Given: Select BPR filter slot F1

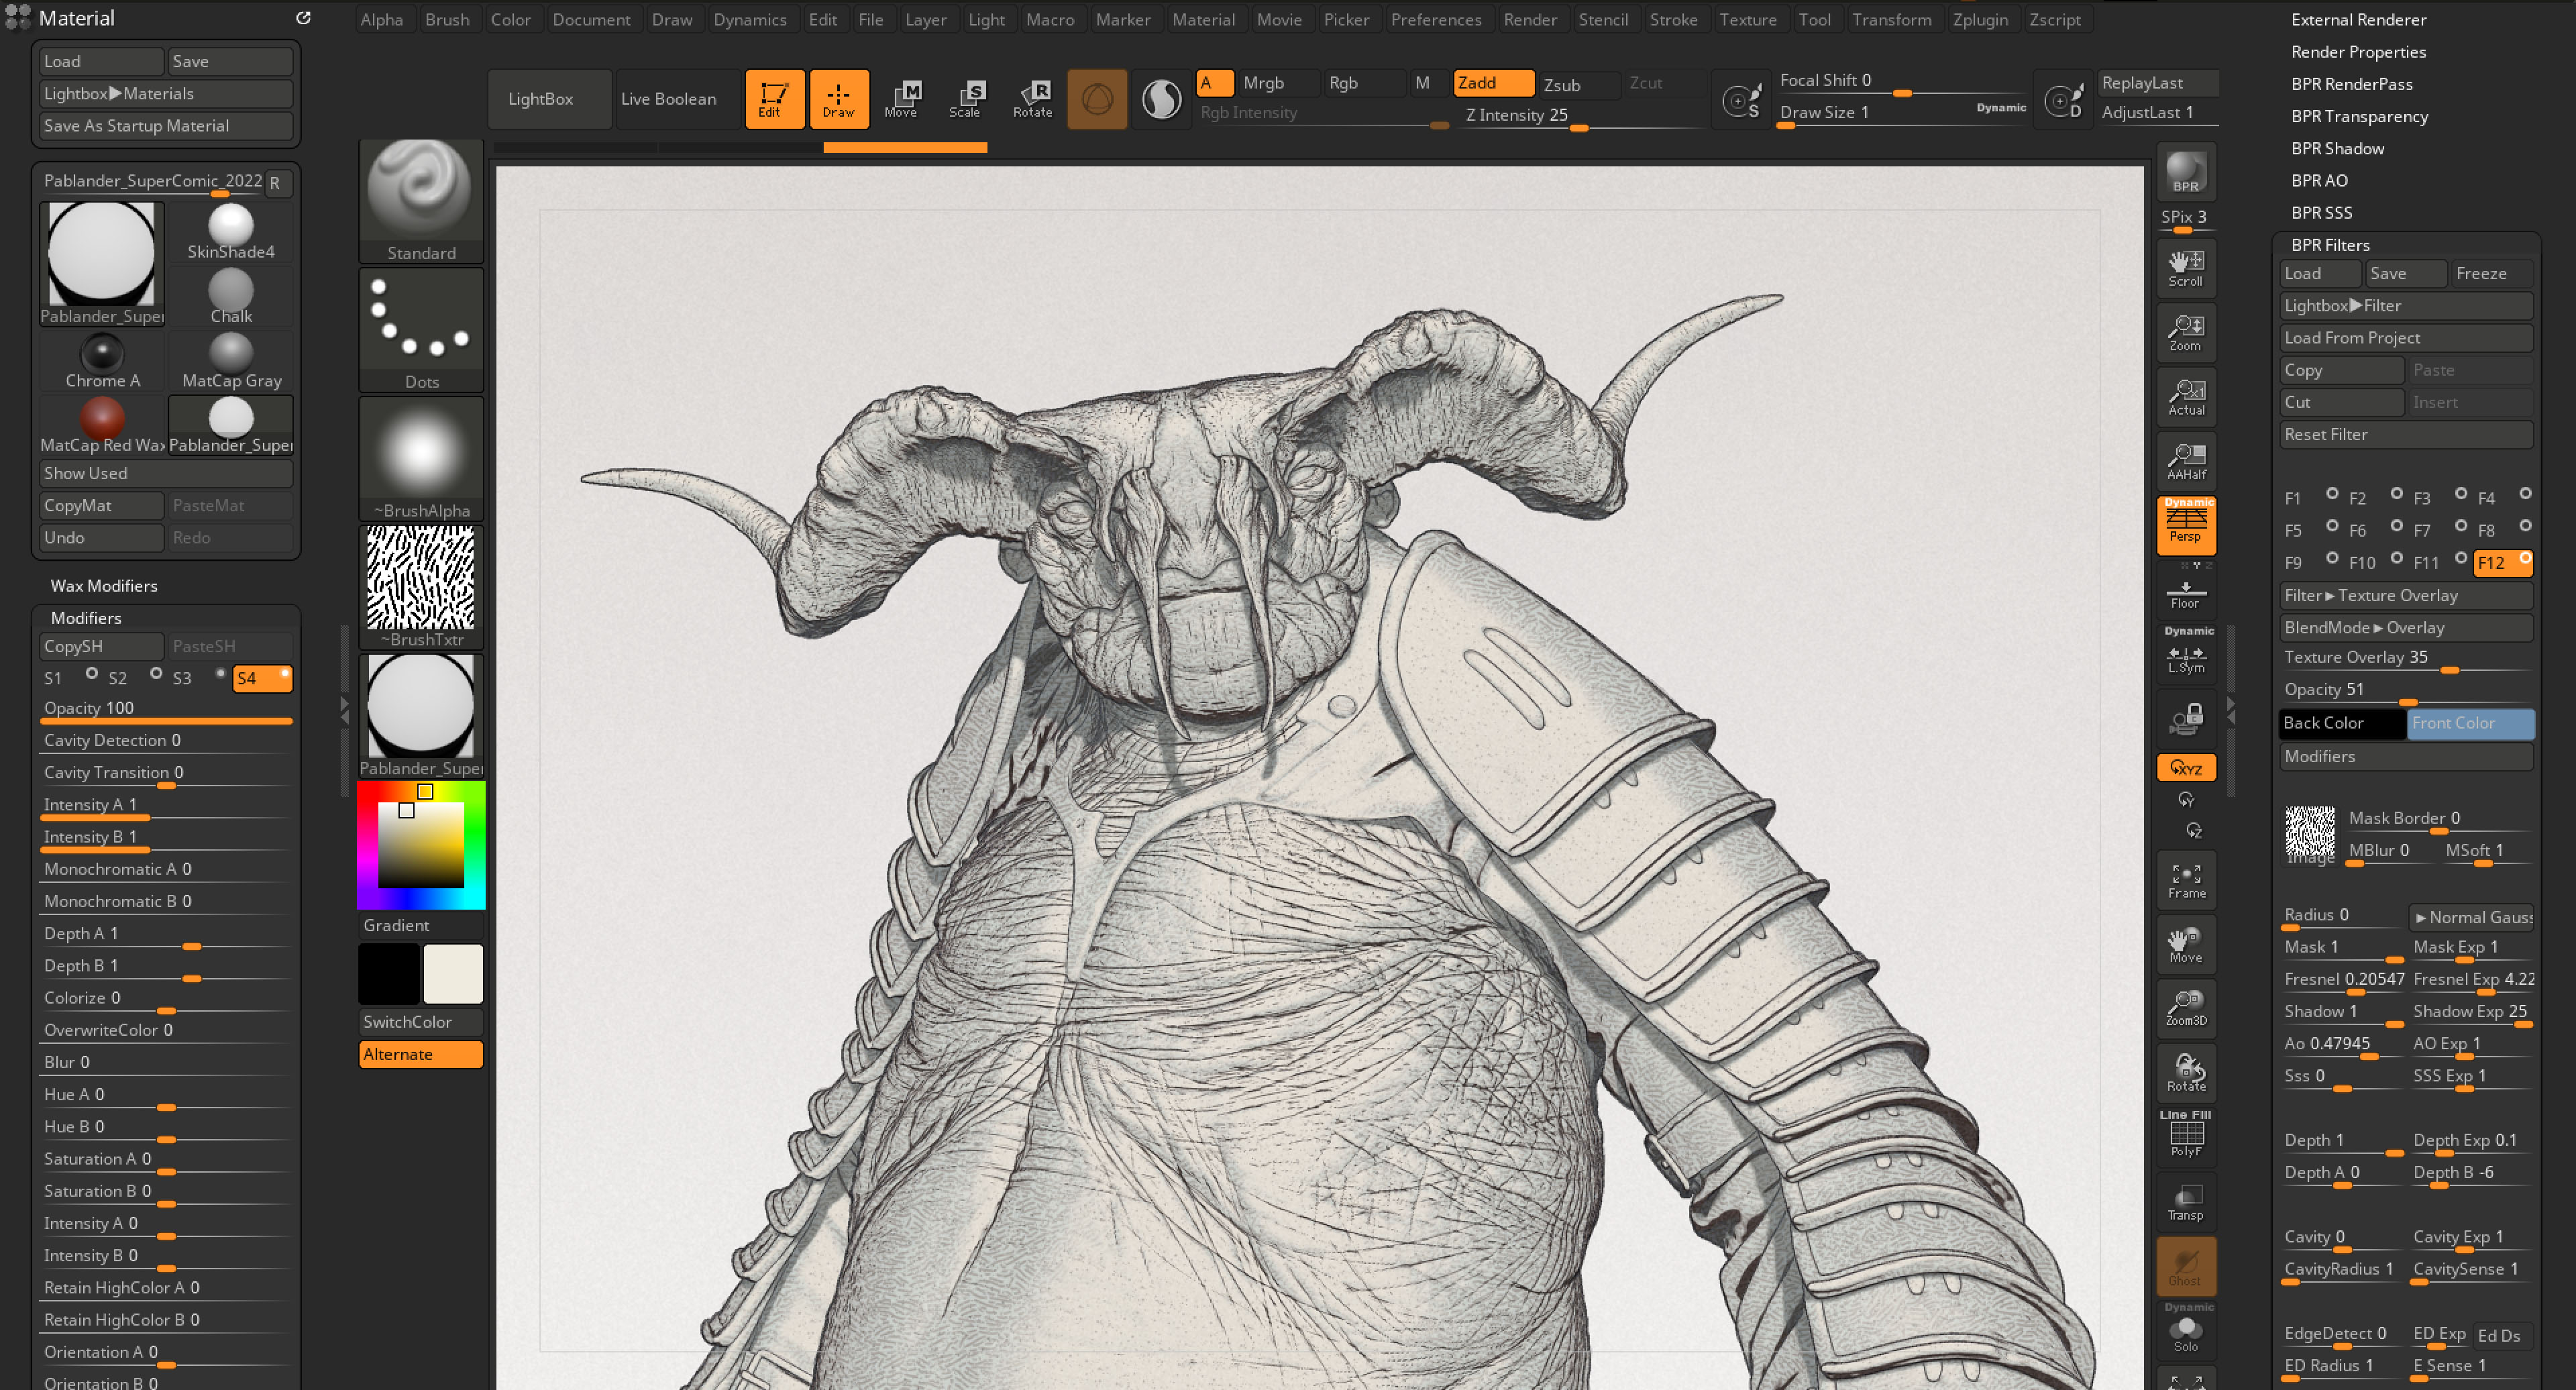Looking at the screenshot, I should 2310,498.
